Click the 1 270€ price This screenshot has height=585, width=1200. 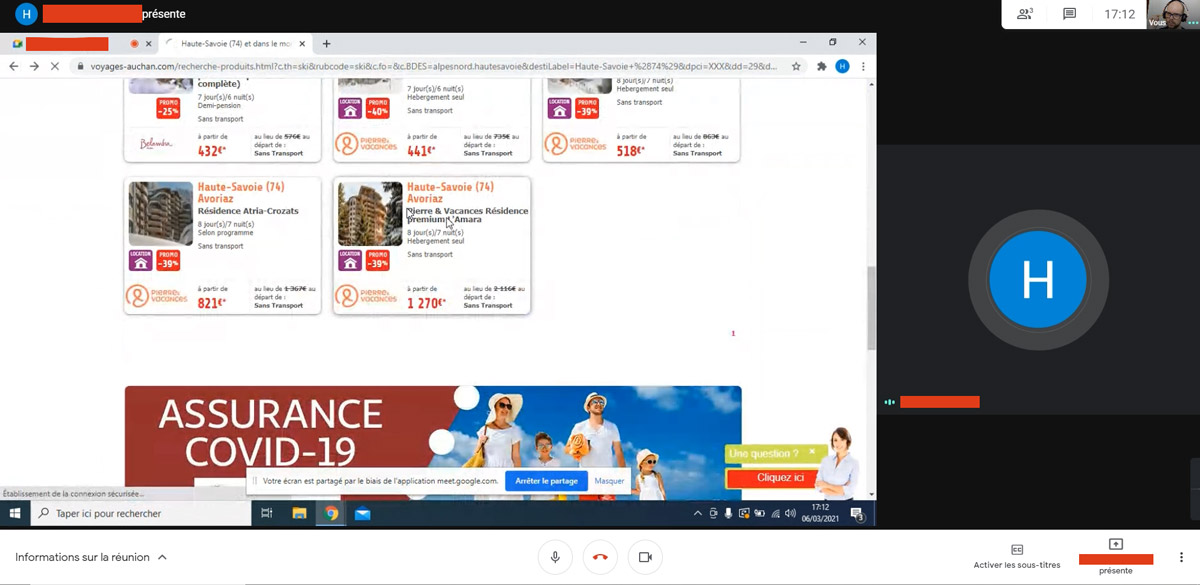(x=428, y=302)
